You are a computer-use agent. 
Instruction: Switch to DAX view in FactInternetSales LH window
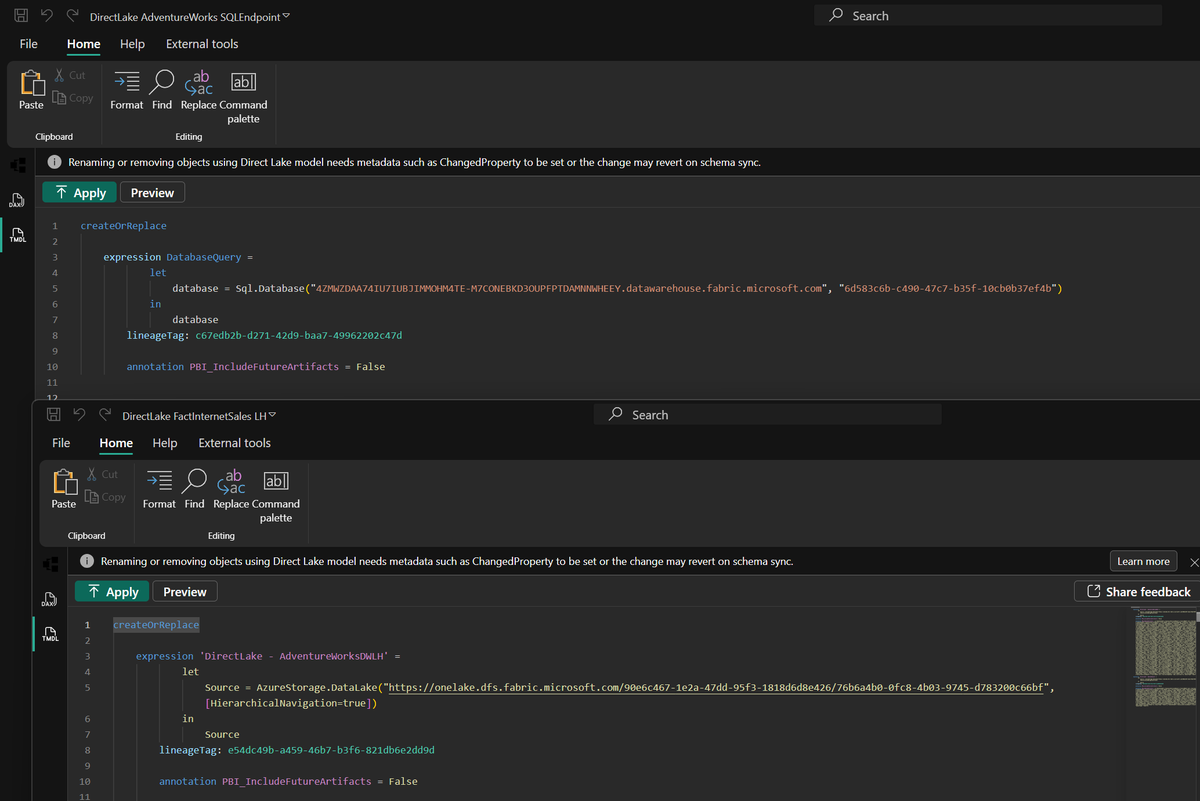coord(49,601)
